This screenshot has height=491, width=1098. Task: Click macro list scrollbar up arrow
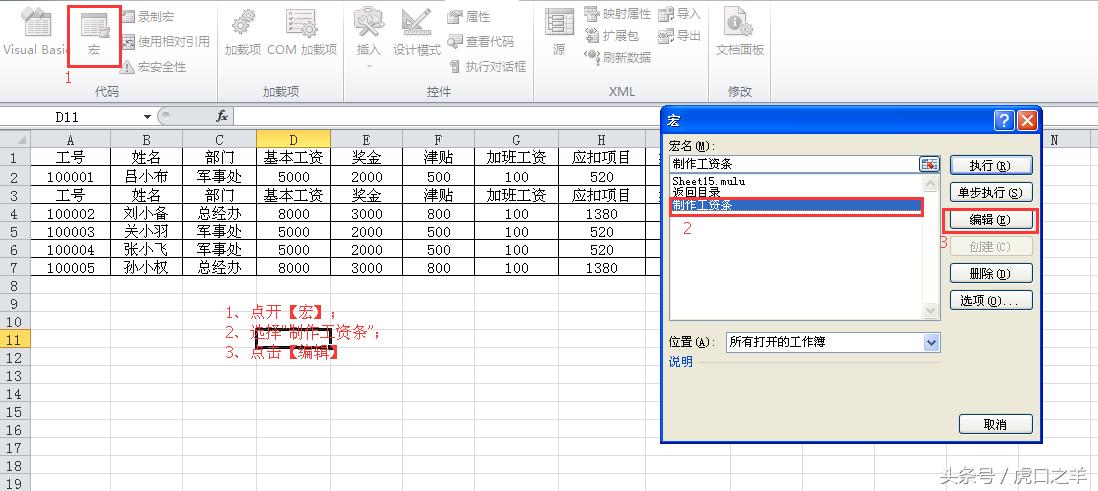931,184
